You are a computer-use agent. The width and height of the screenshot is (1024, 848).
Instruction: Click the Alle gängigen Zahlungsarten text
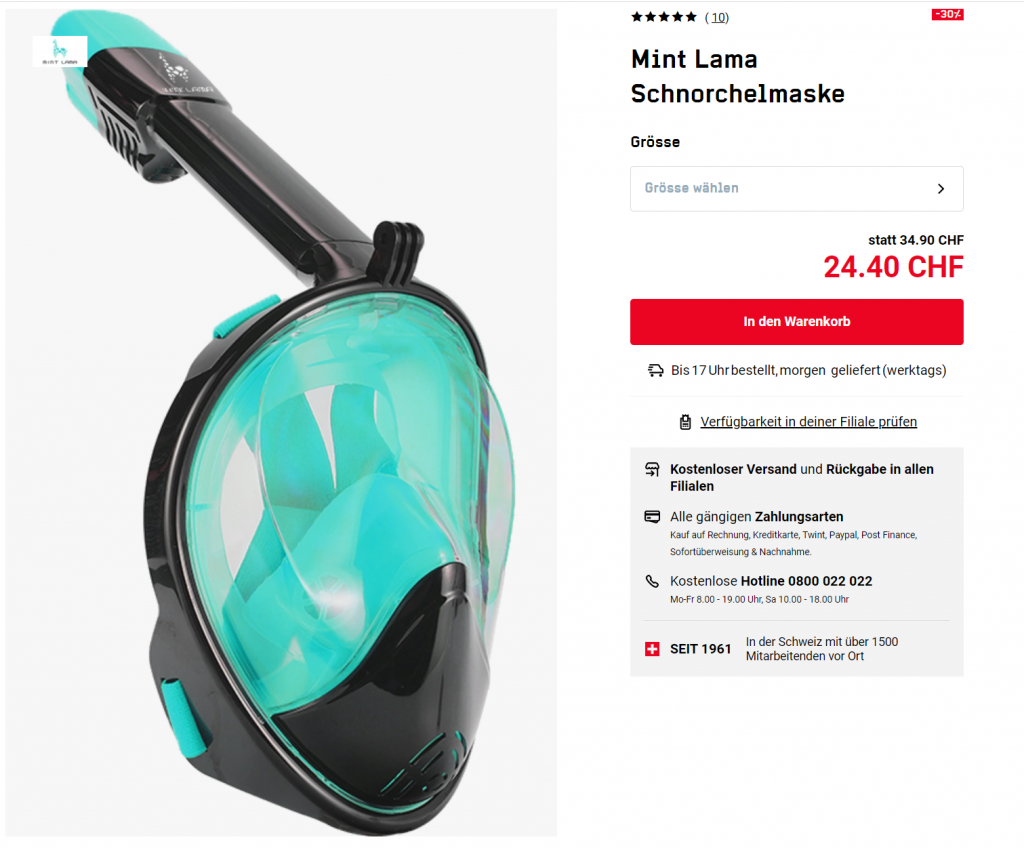tap(757, 517)
